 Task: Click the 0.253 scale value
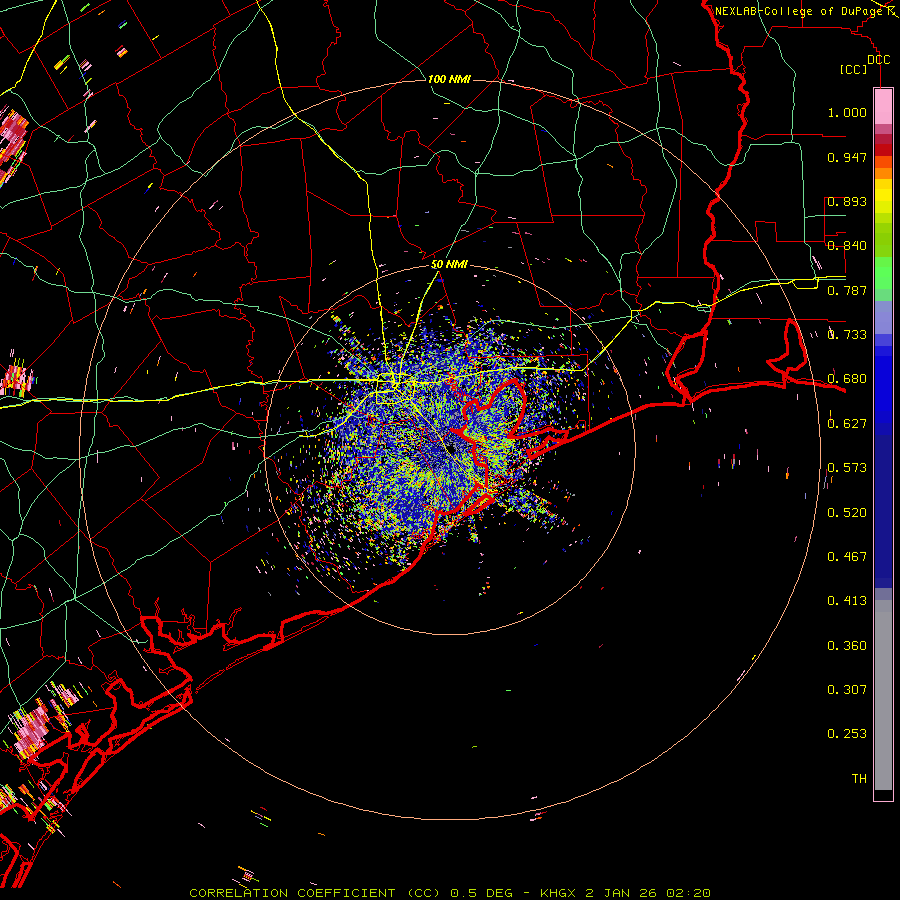847,734
